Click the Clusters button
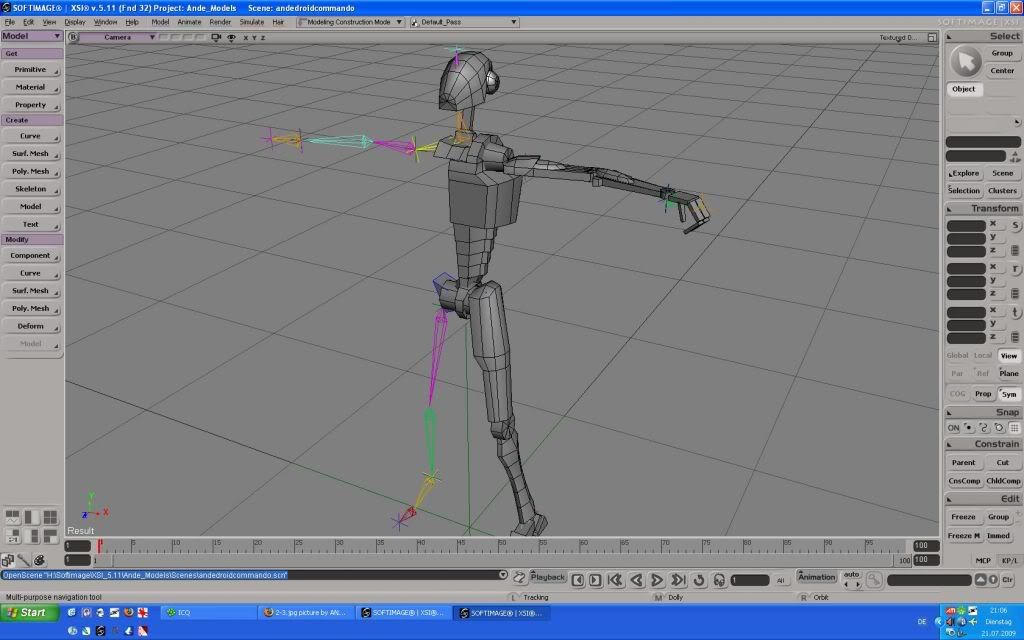Image resolution: width=1024 pixels, height=640 pixels. click(x=1002, y=191)
